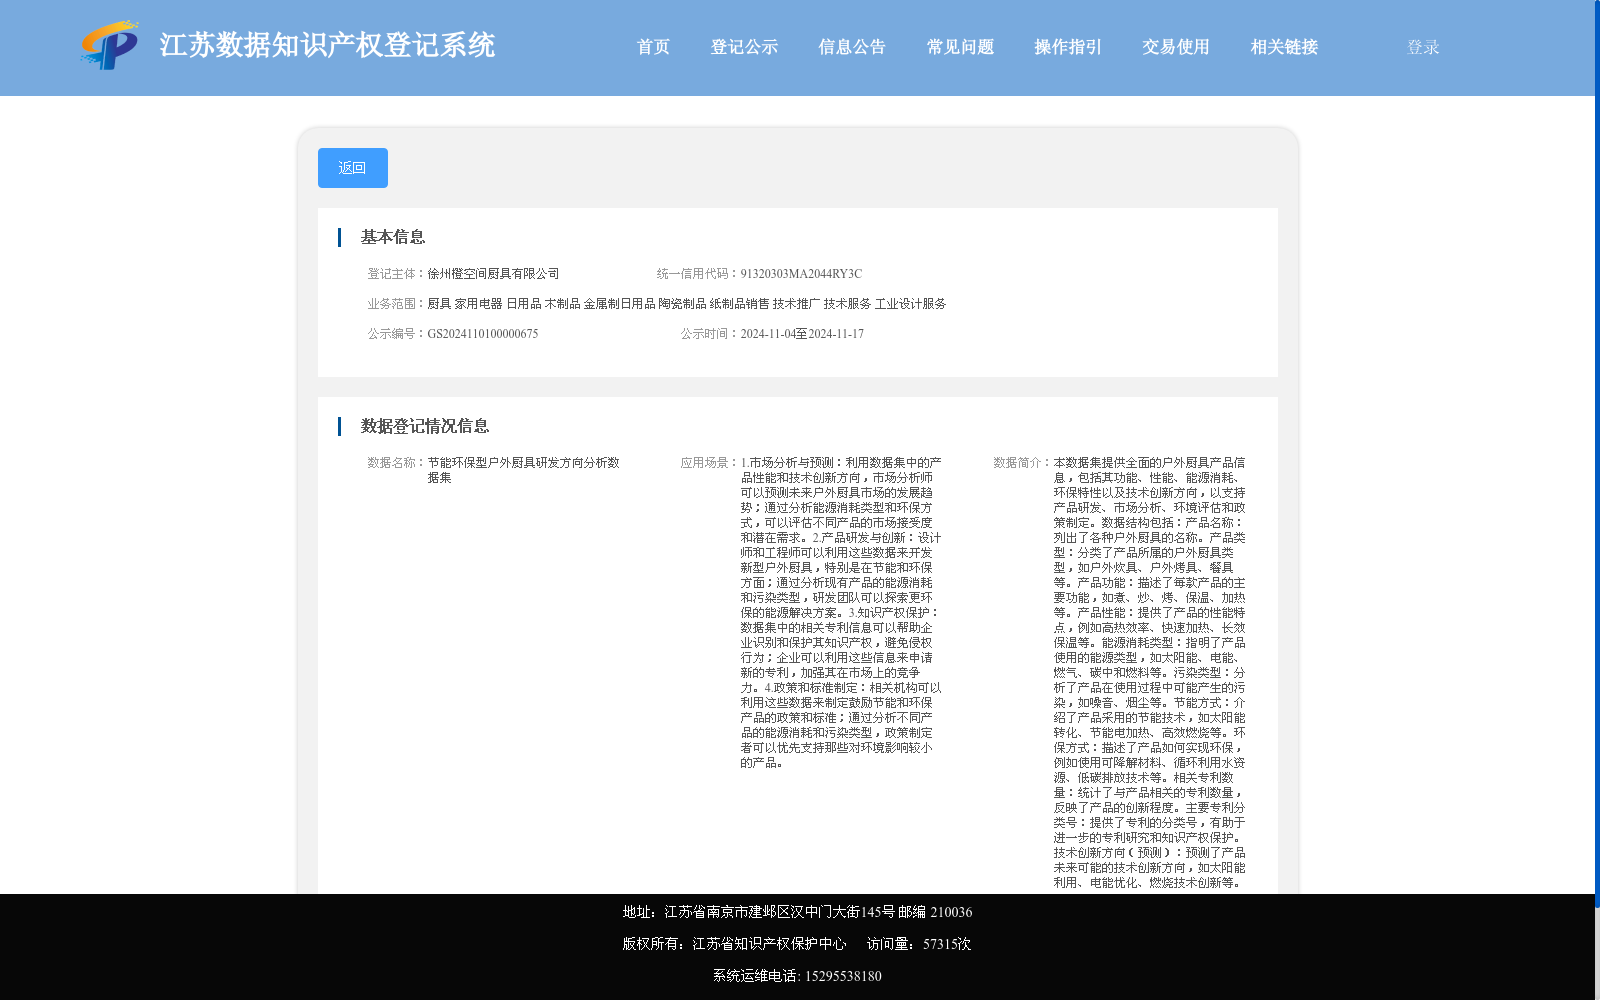Open the 交易使用 menu item
This screenshot has height=1000, width=1600.
[x=1176, y=47]
